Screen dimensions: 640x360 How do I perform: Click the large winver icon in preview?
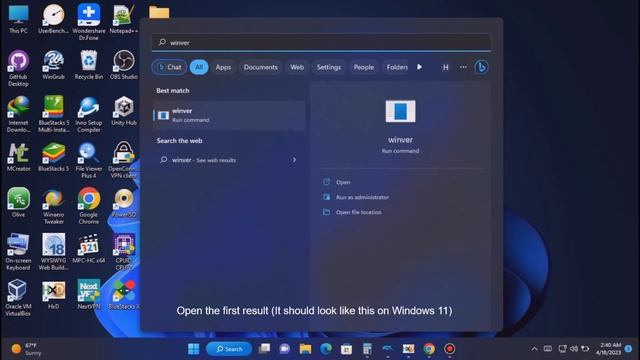(400, 111)
